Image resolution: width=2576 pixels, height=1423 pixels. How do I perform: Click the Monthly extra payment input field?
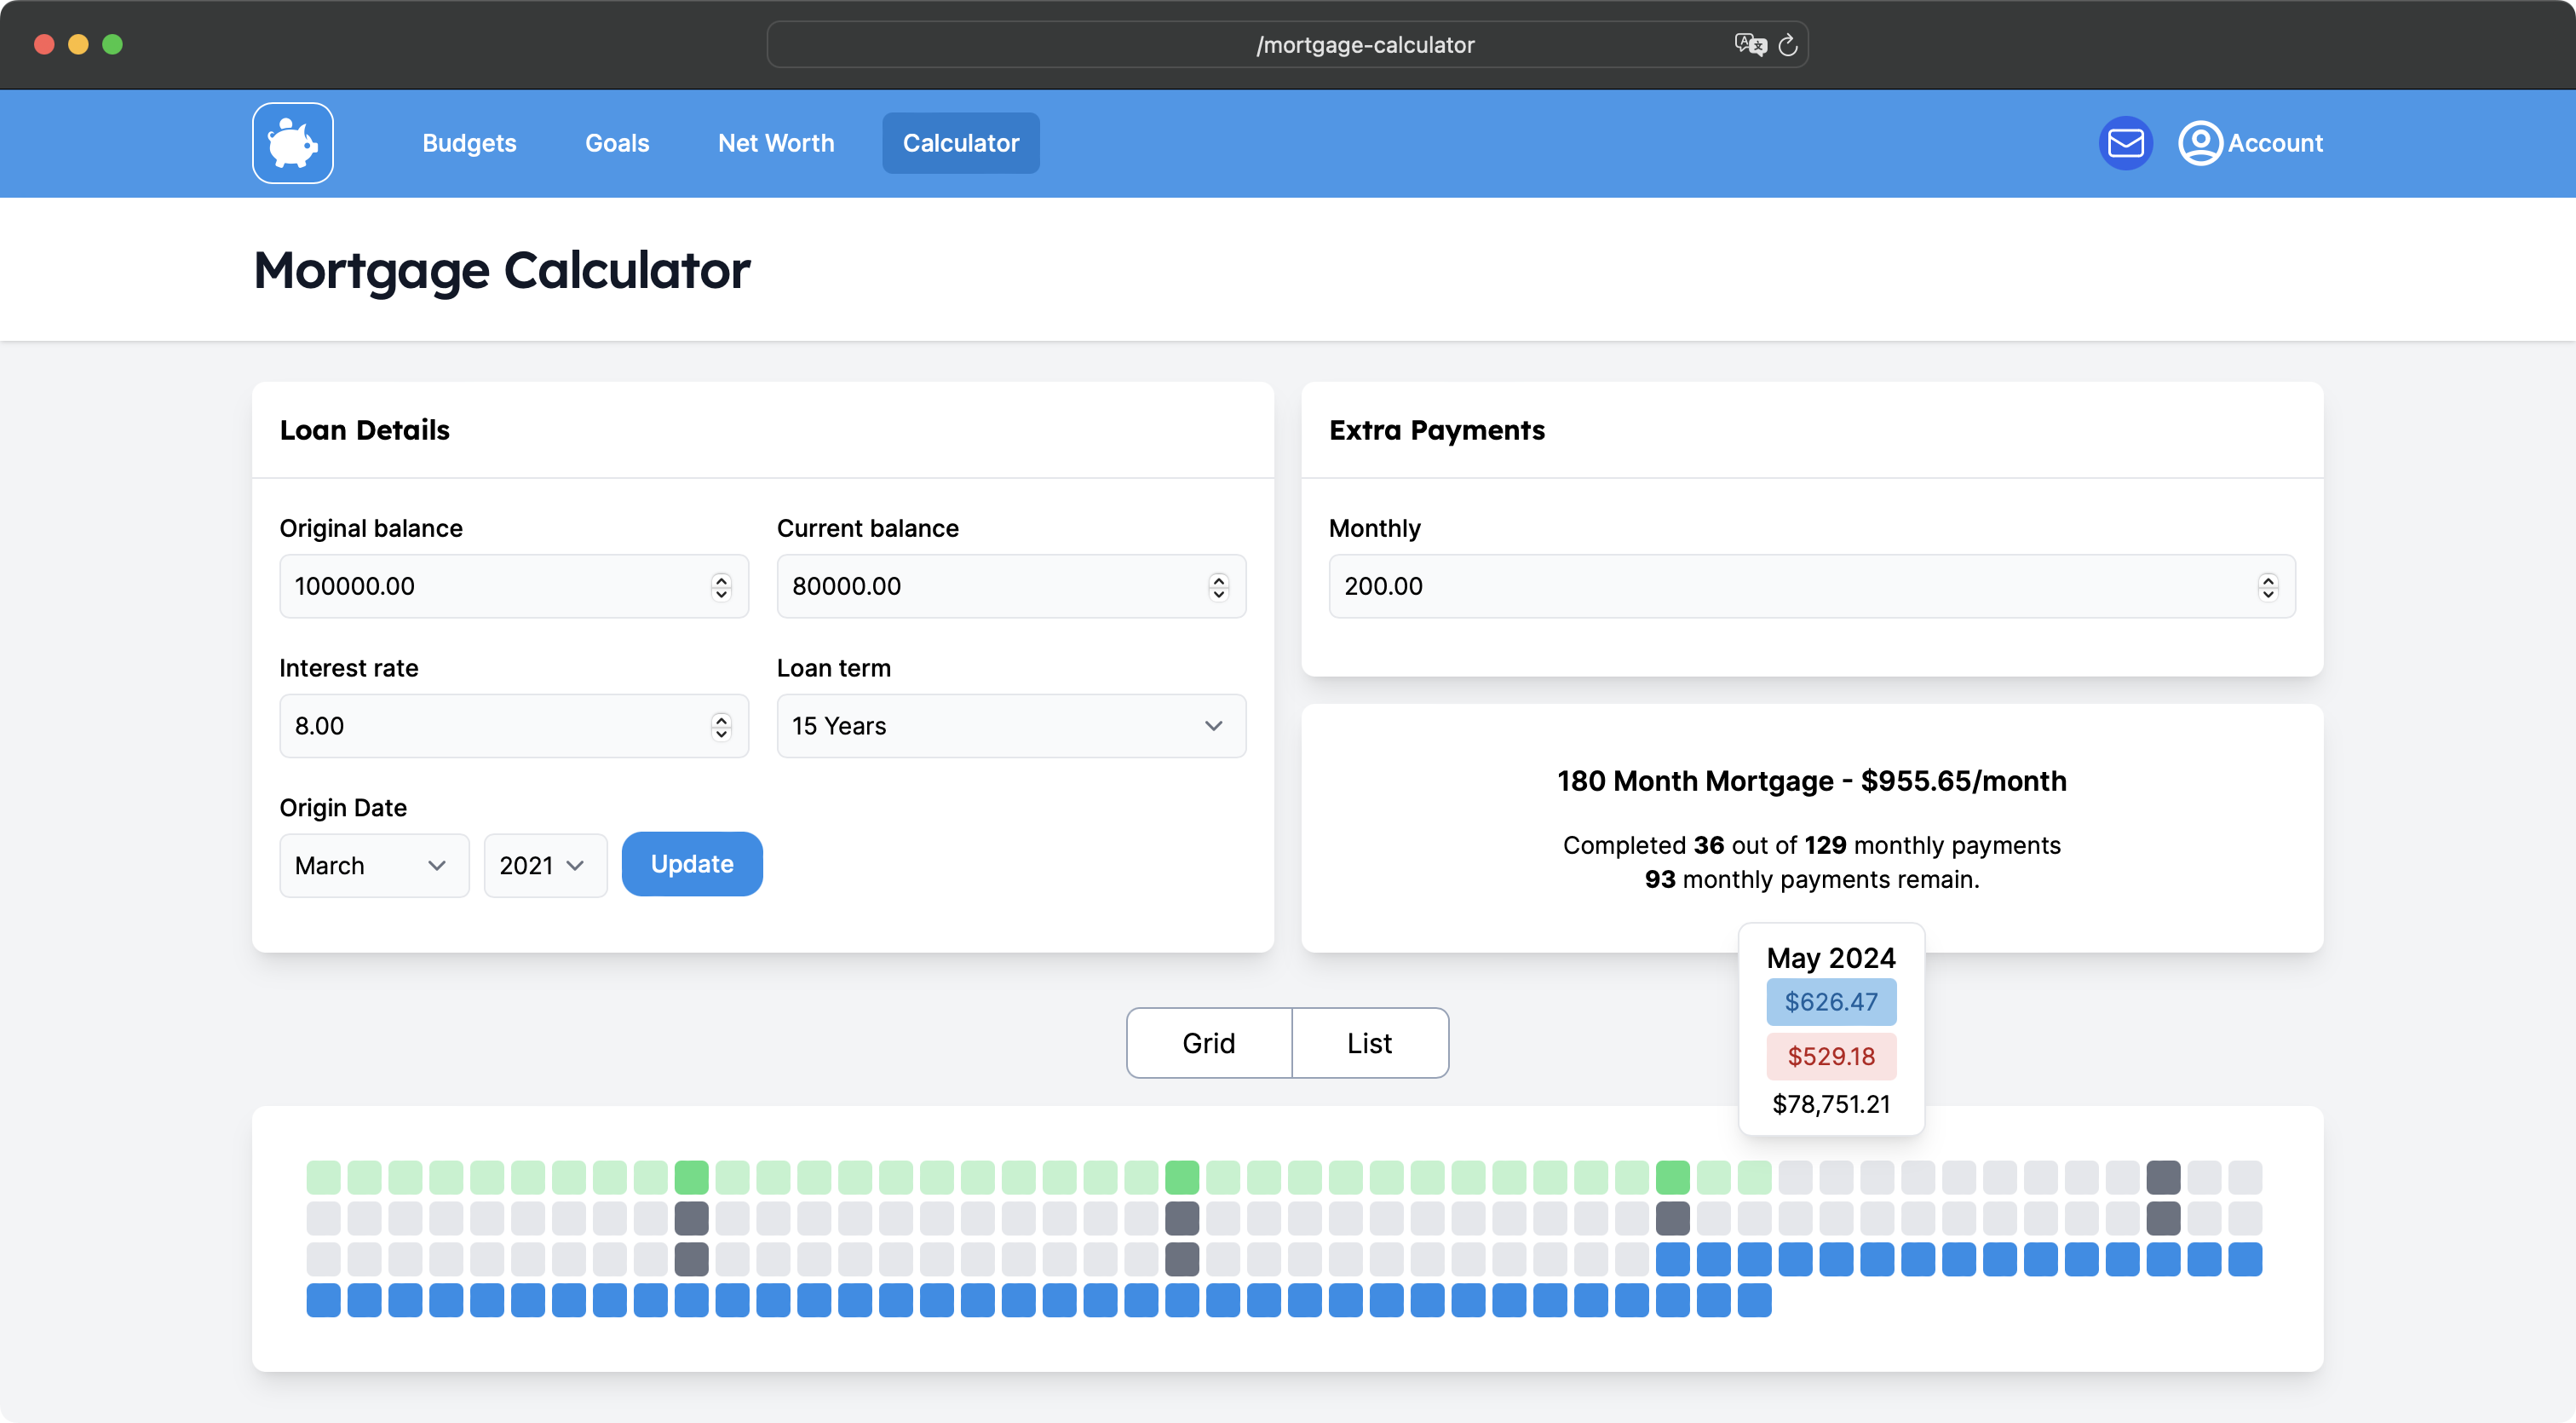pos(1790,587)
